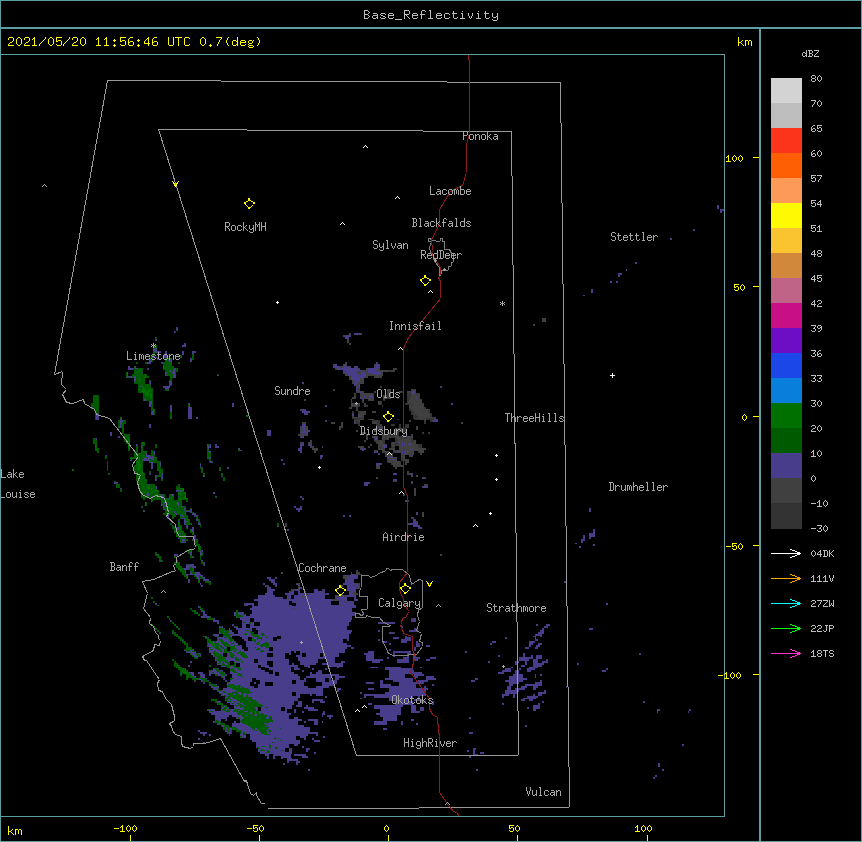Select the slate purple 10 dBZ swatch

[x=786, y=466]
